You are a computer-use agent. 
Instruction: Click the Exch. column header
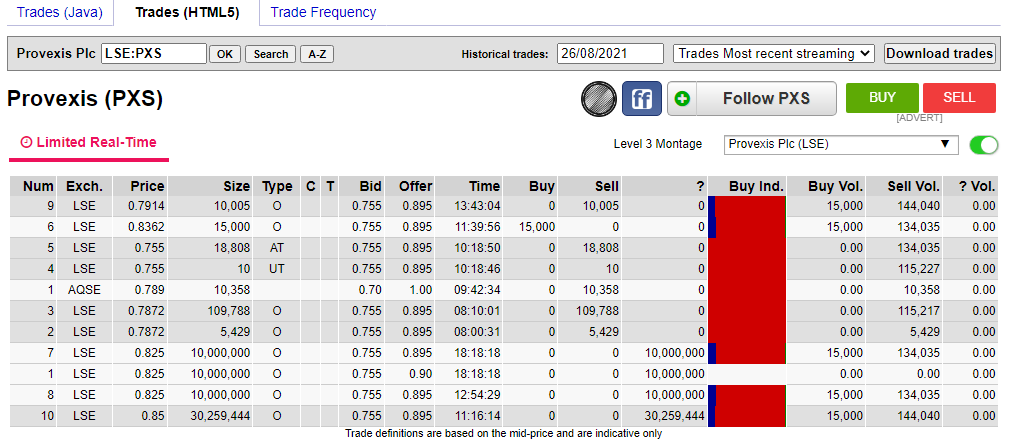84,186
